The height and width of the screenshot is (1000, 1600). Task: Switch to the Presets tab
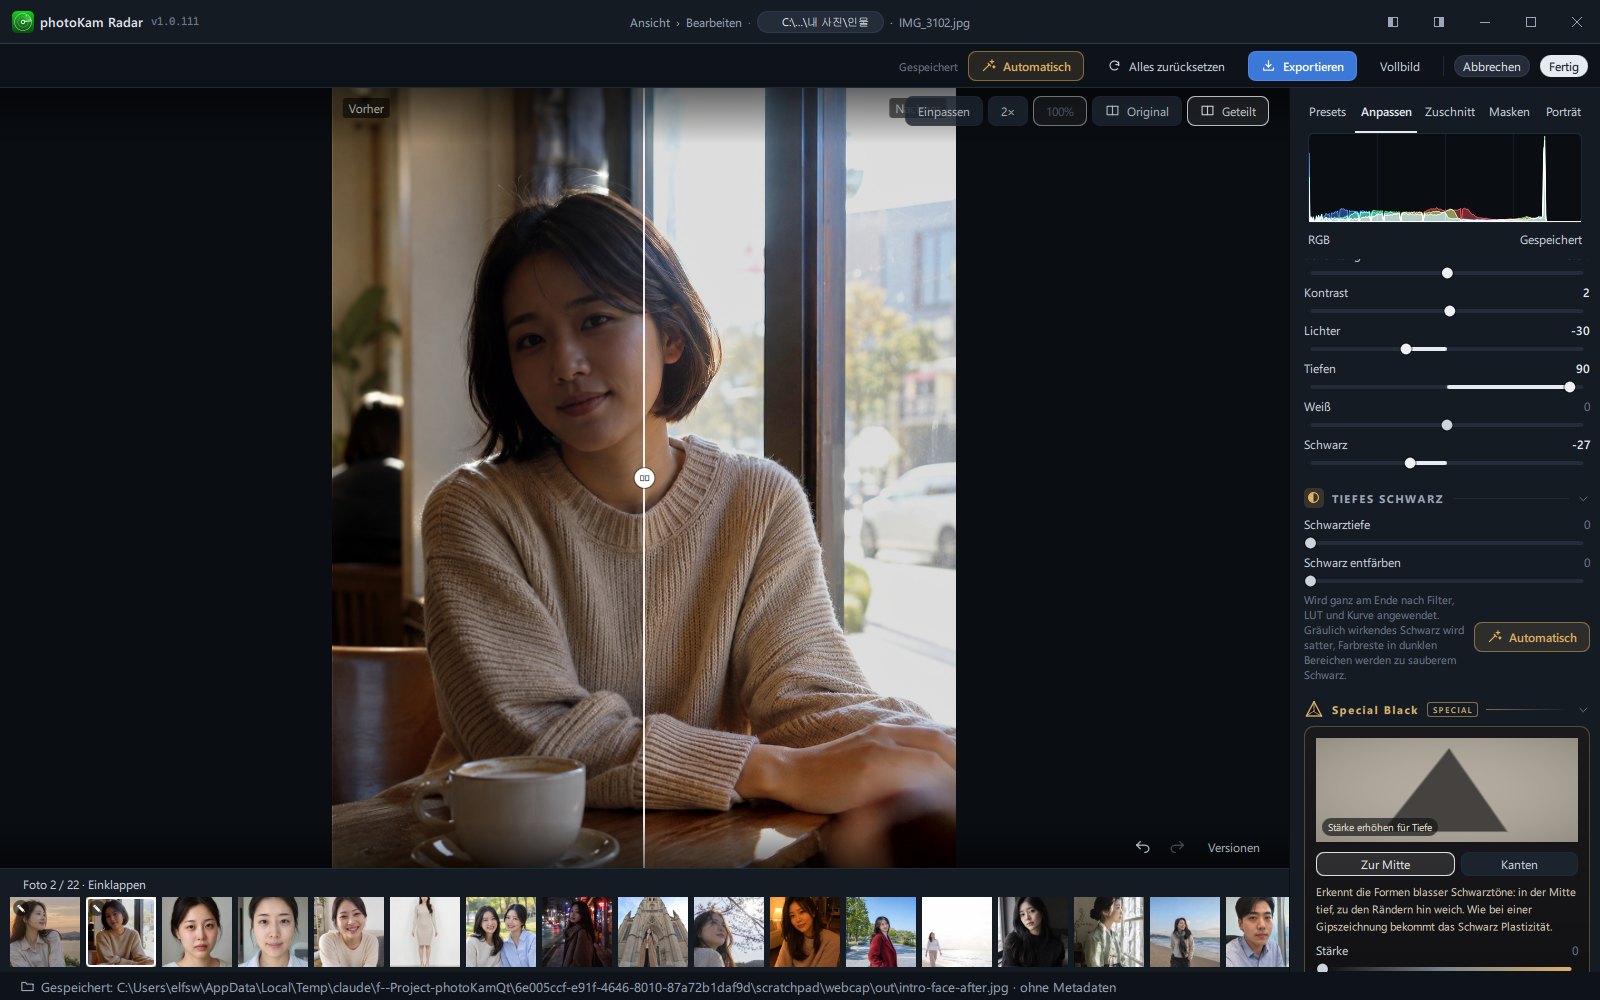click(x=1327, y=112)
